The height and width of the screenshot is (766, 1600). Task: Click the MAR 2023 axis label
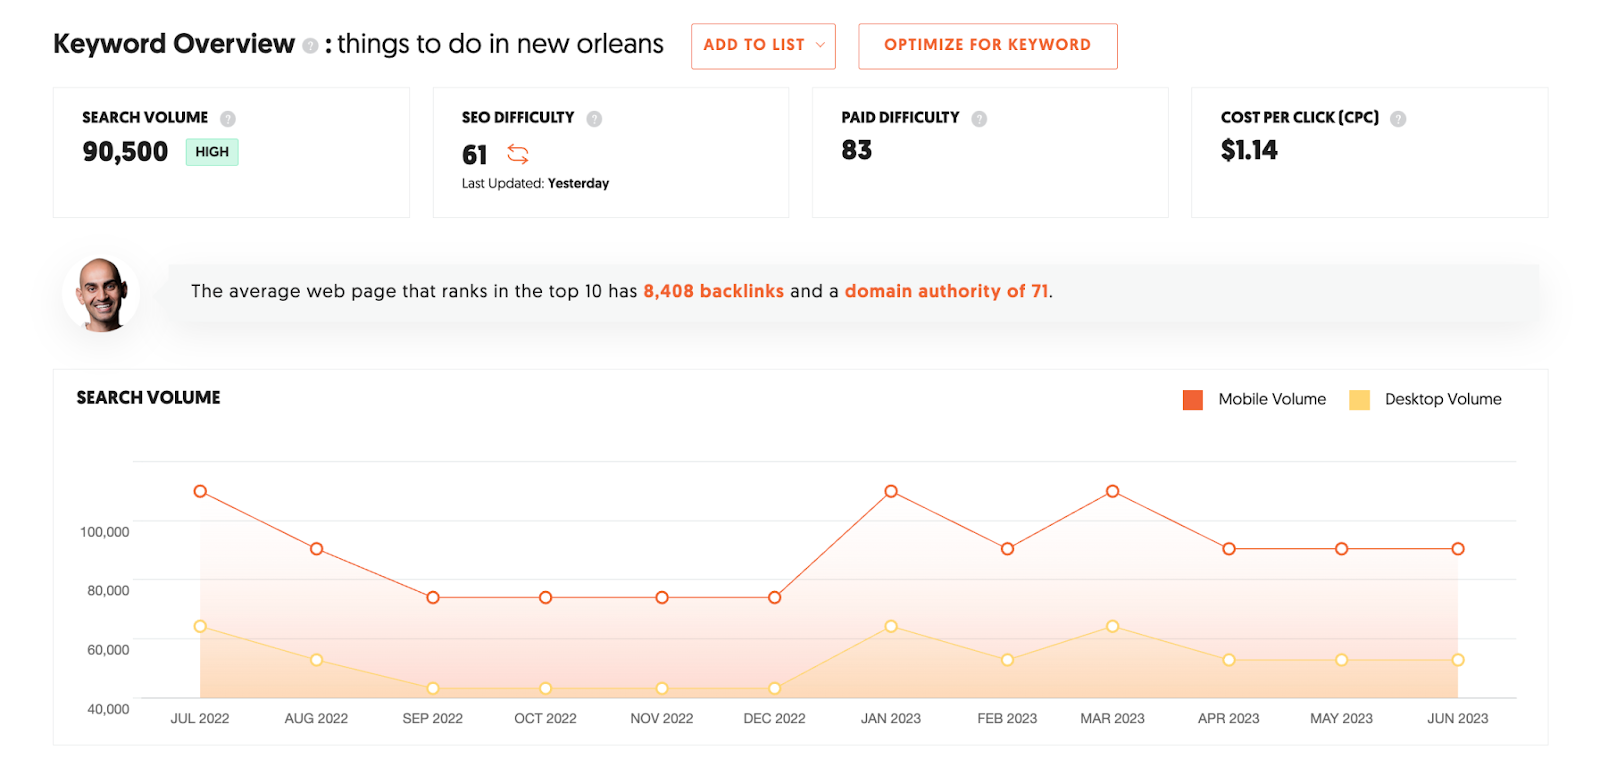[1112, 718]
